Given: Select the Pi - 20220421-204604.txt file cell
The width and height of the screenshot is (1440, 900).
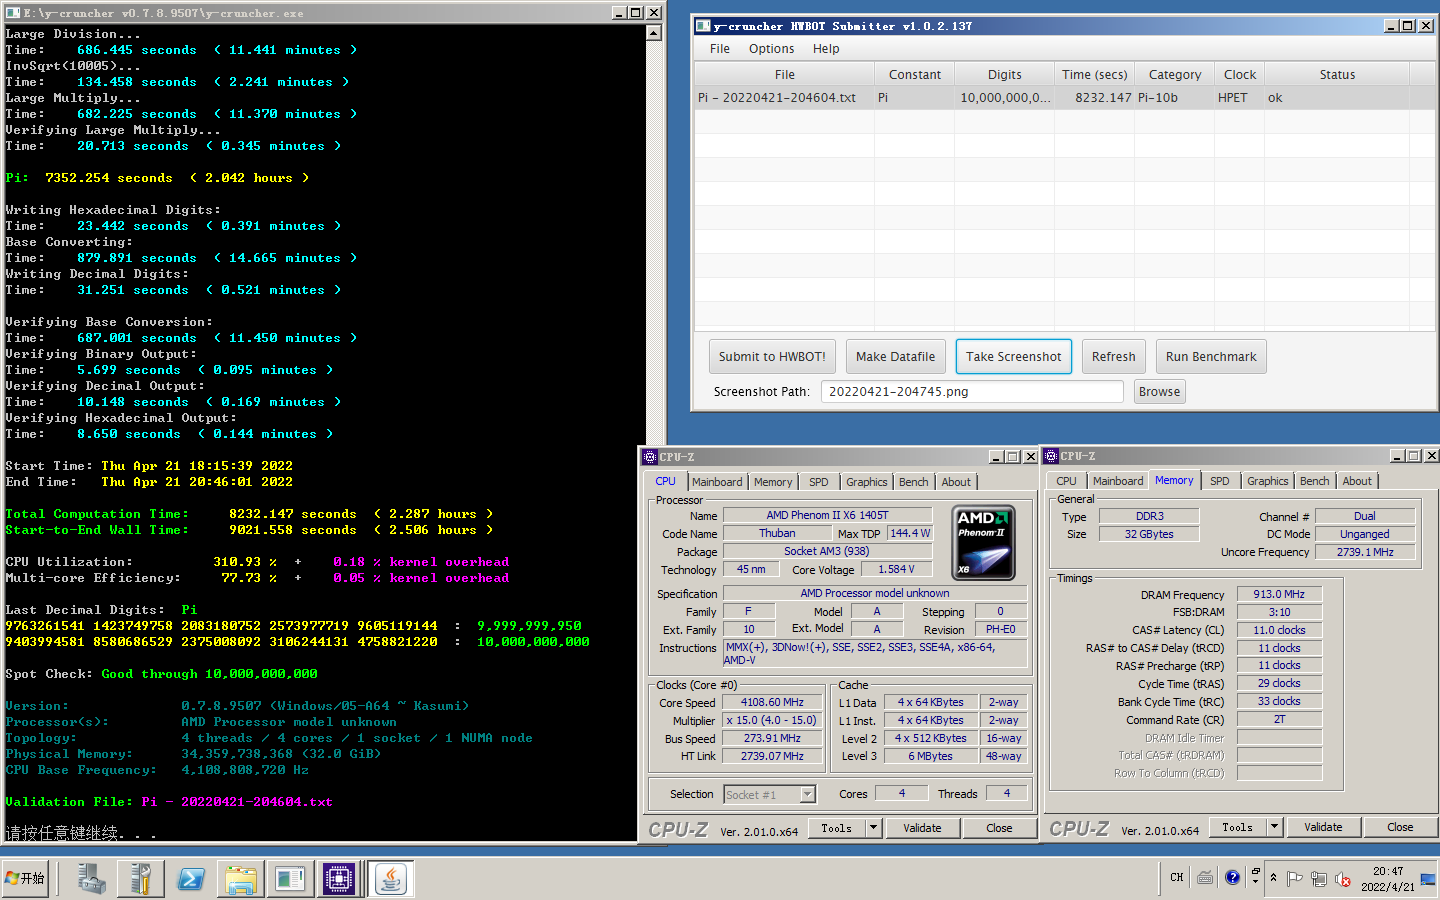Looking at the screenshot, I should [784, 98].
